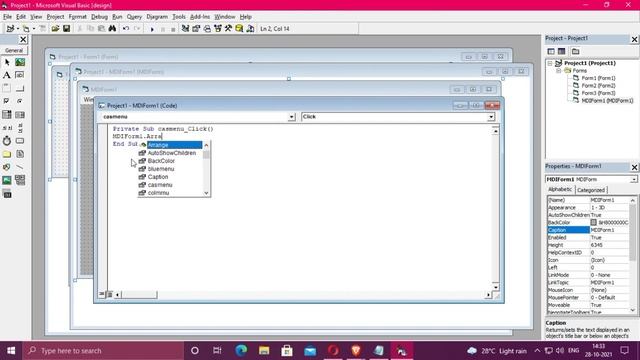Click the Find binoculars toolbar icon

click(x=112, y=29)
